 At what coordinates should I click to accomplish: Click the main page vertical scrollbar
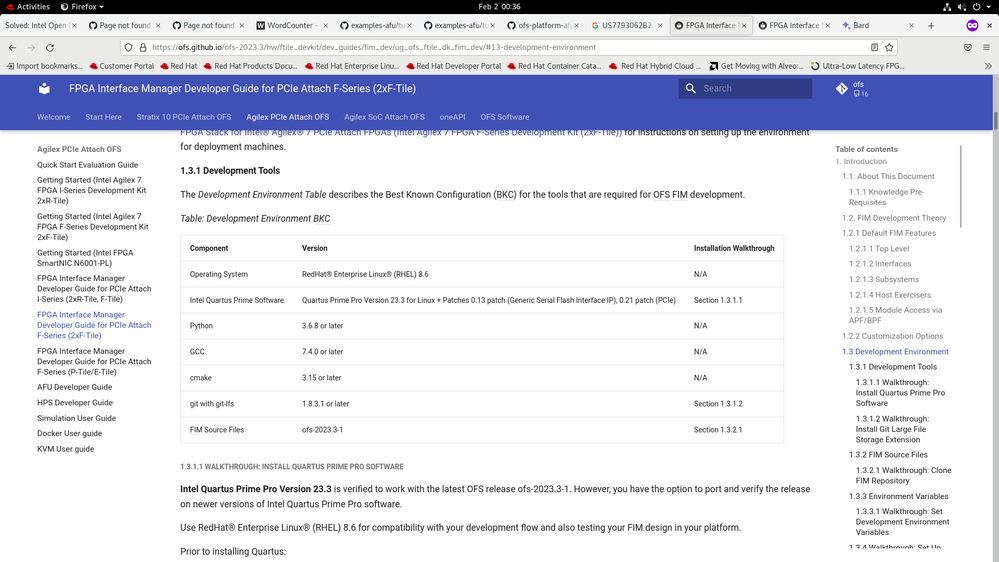(995, 121)
